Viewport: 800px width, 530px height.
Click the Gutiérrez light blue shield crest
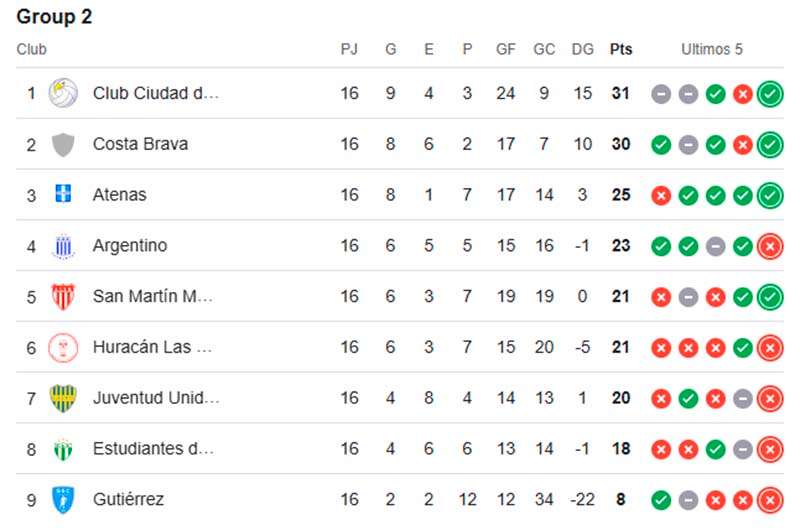pos(63,499)
